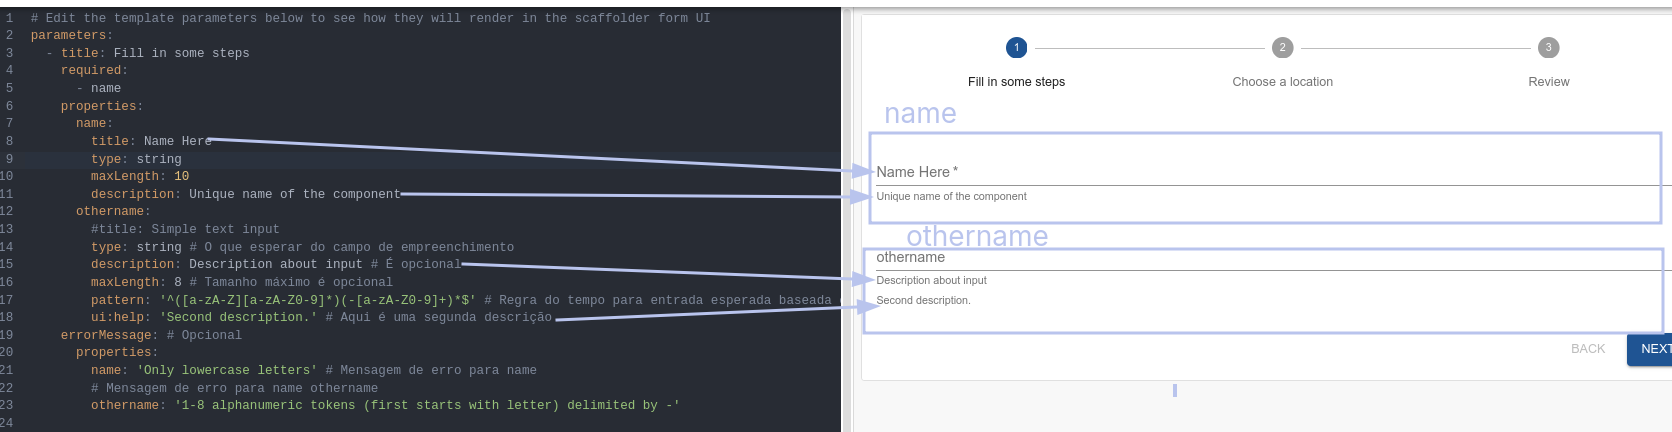Select the 'Fill in some steps' step label
Viewport: 1672px width, 432px height.
(1016, 82)
